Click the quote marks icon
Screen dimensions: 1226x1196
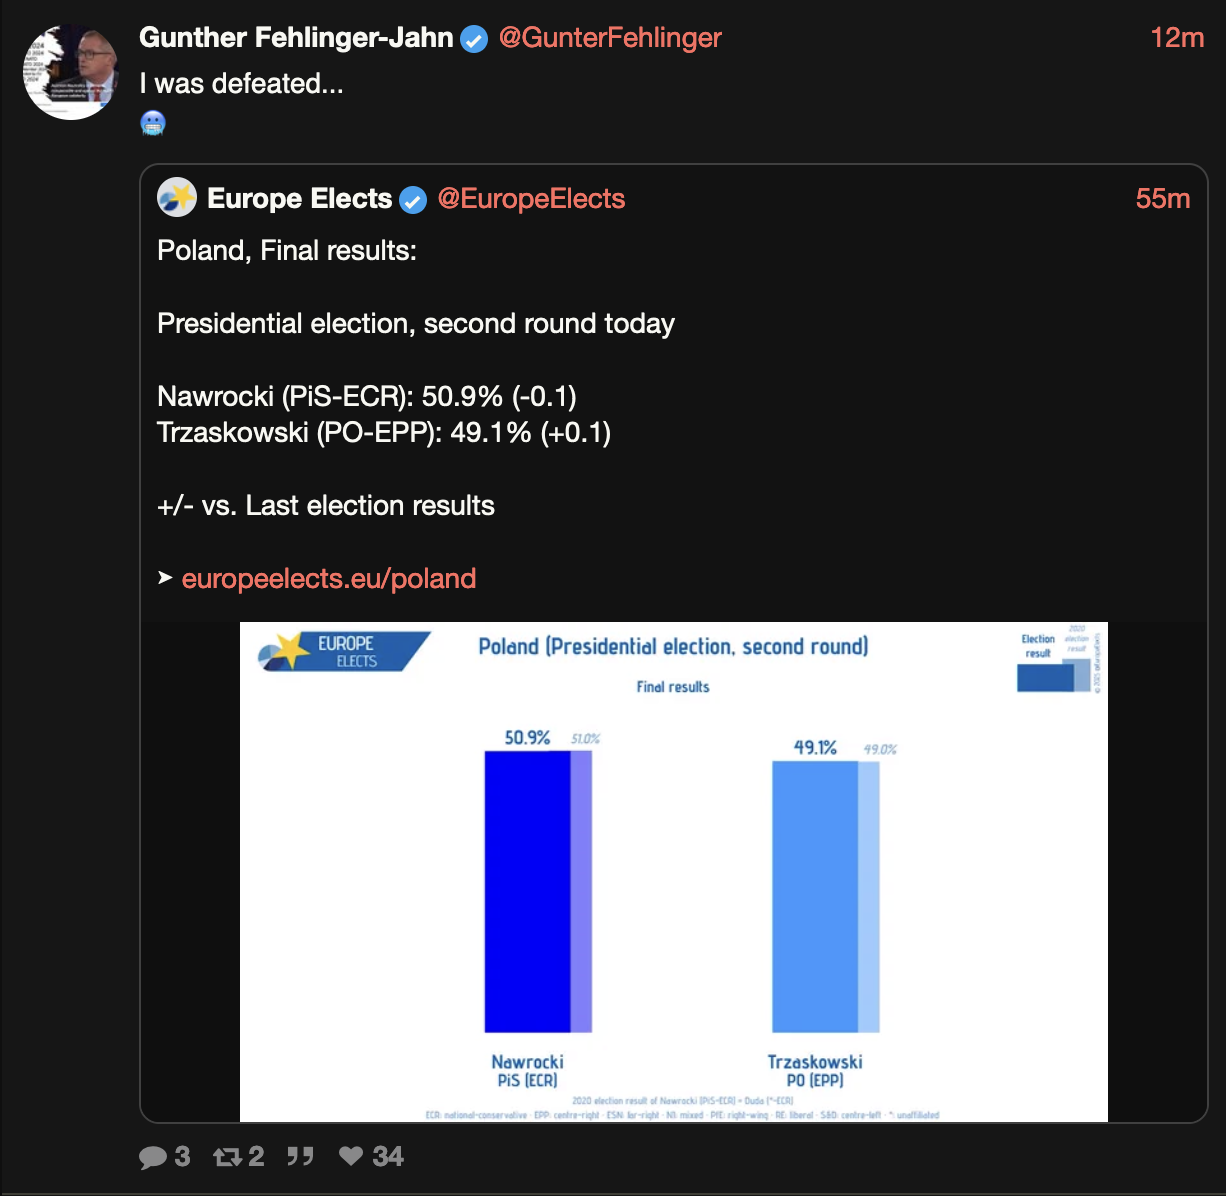(300, 1157)
